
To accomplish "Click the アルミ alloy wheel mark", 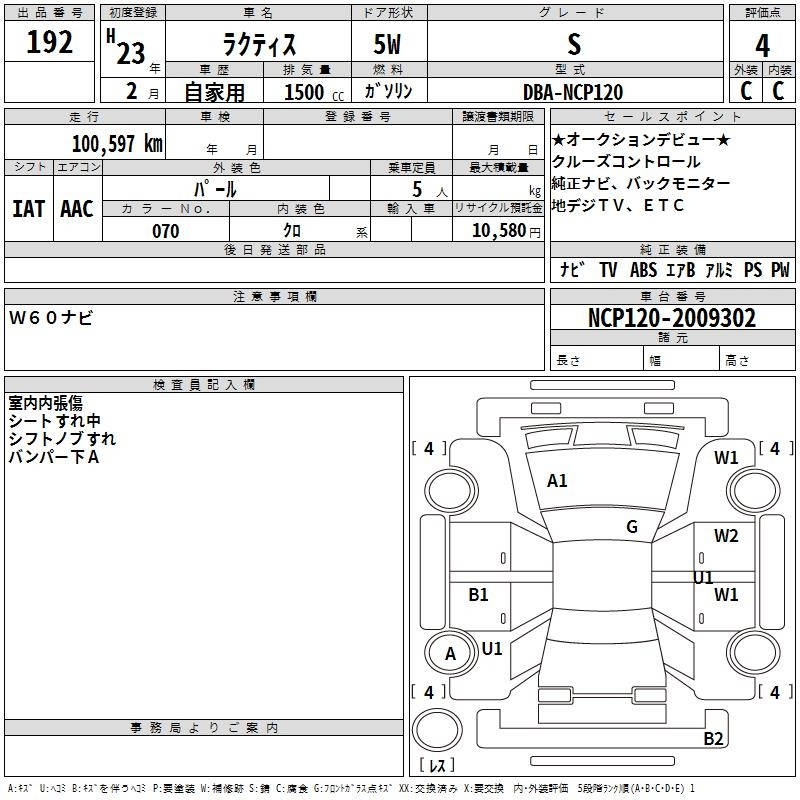I will tap(719, 269).
